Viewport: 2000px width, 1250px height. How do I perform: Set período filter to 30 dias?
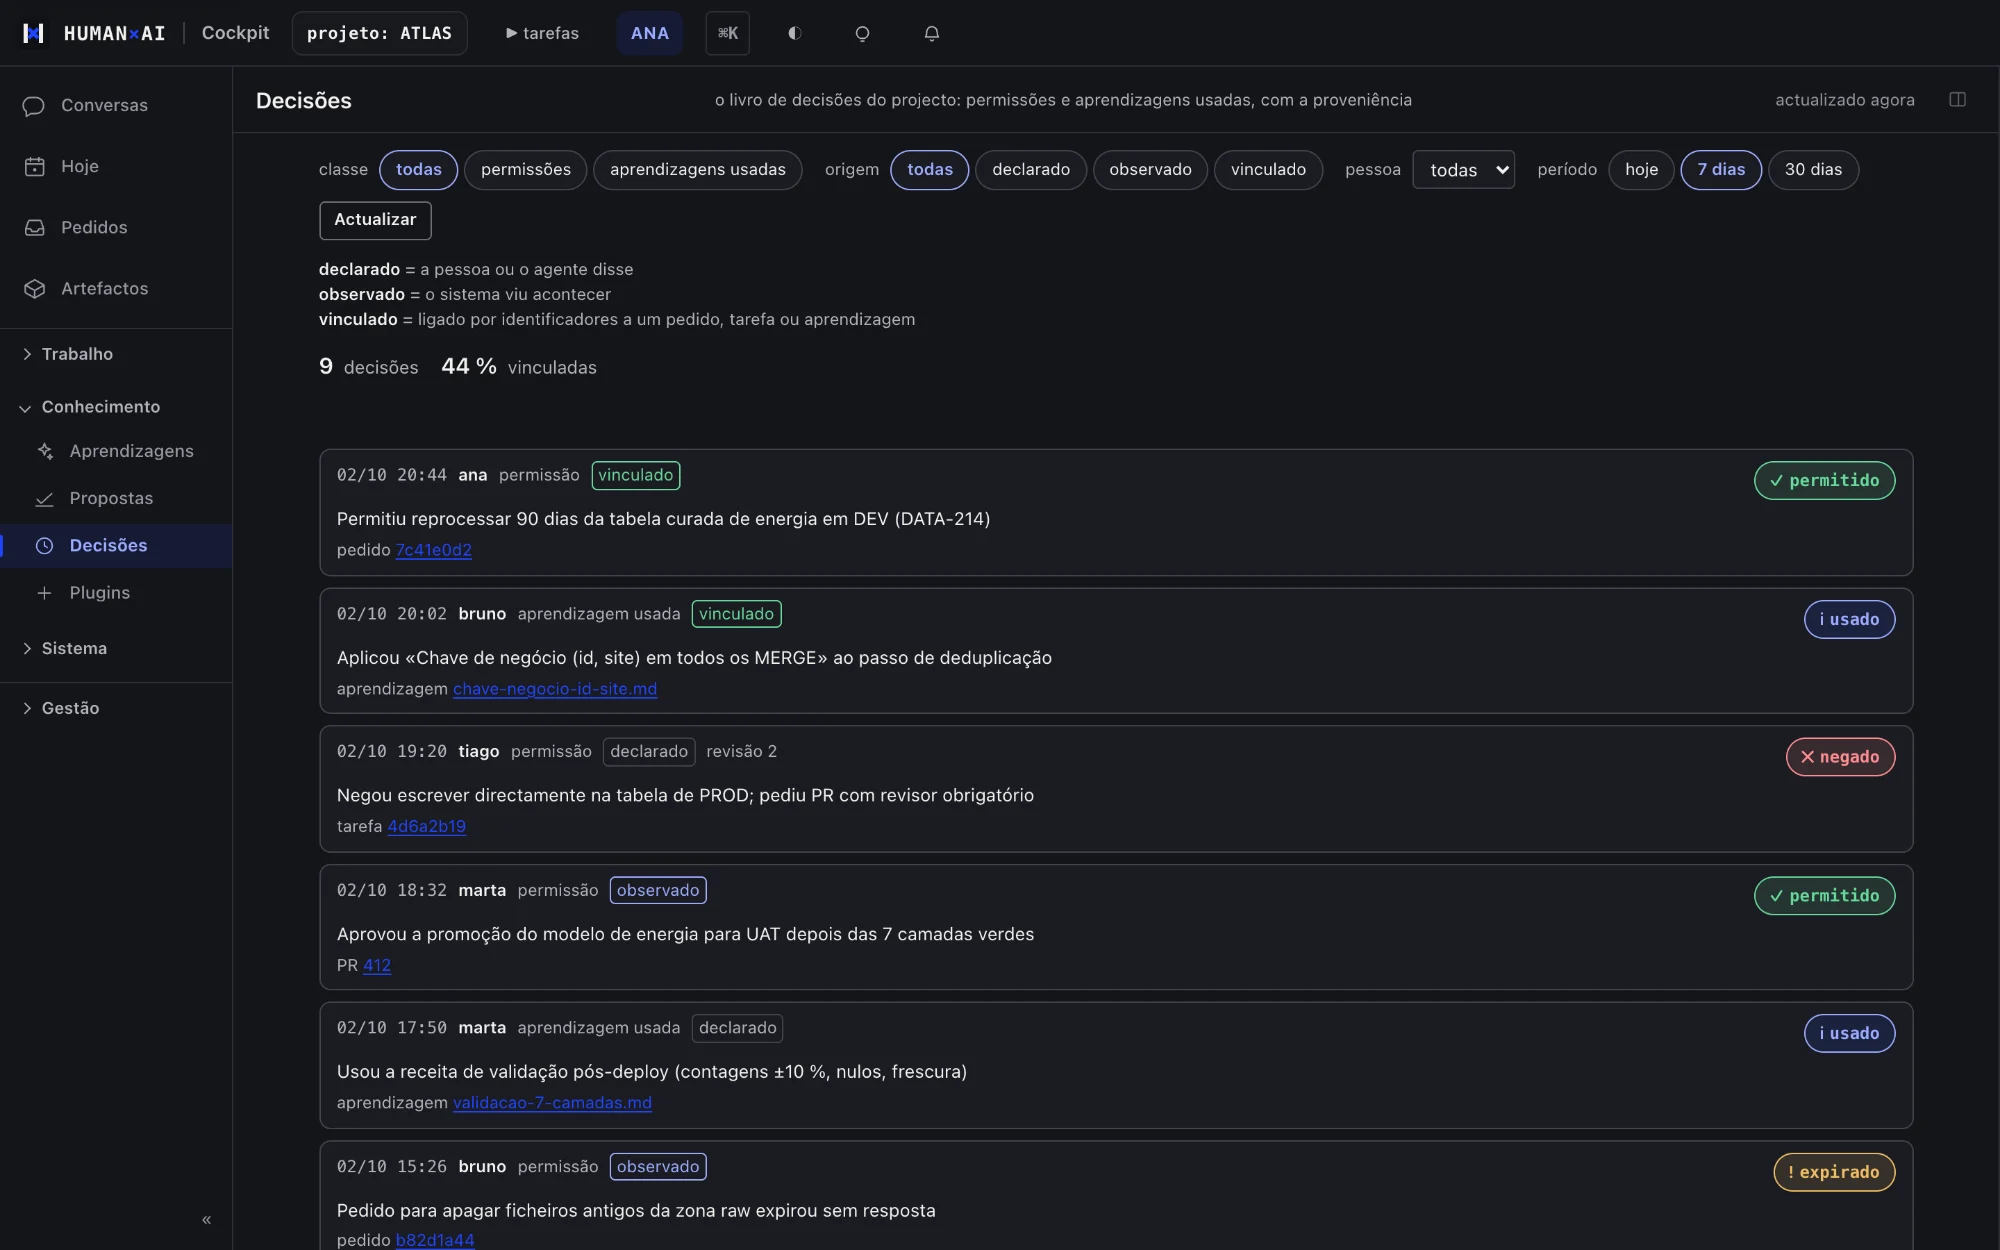click(x=1813, y=169)
